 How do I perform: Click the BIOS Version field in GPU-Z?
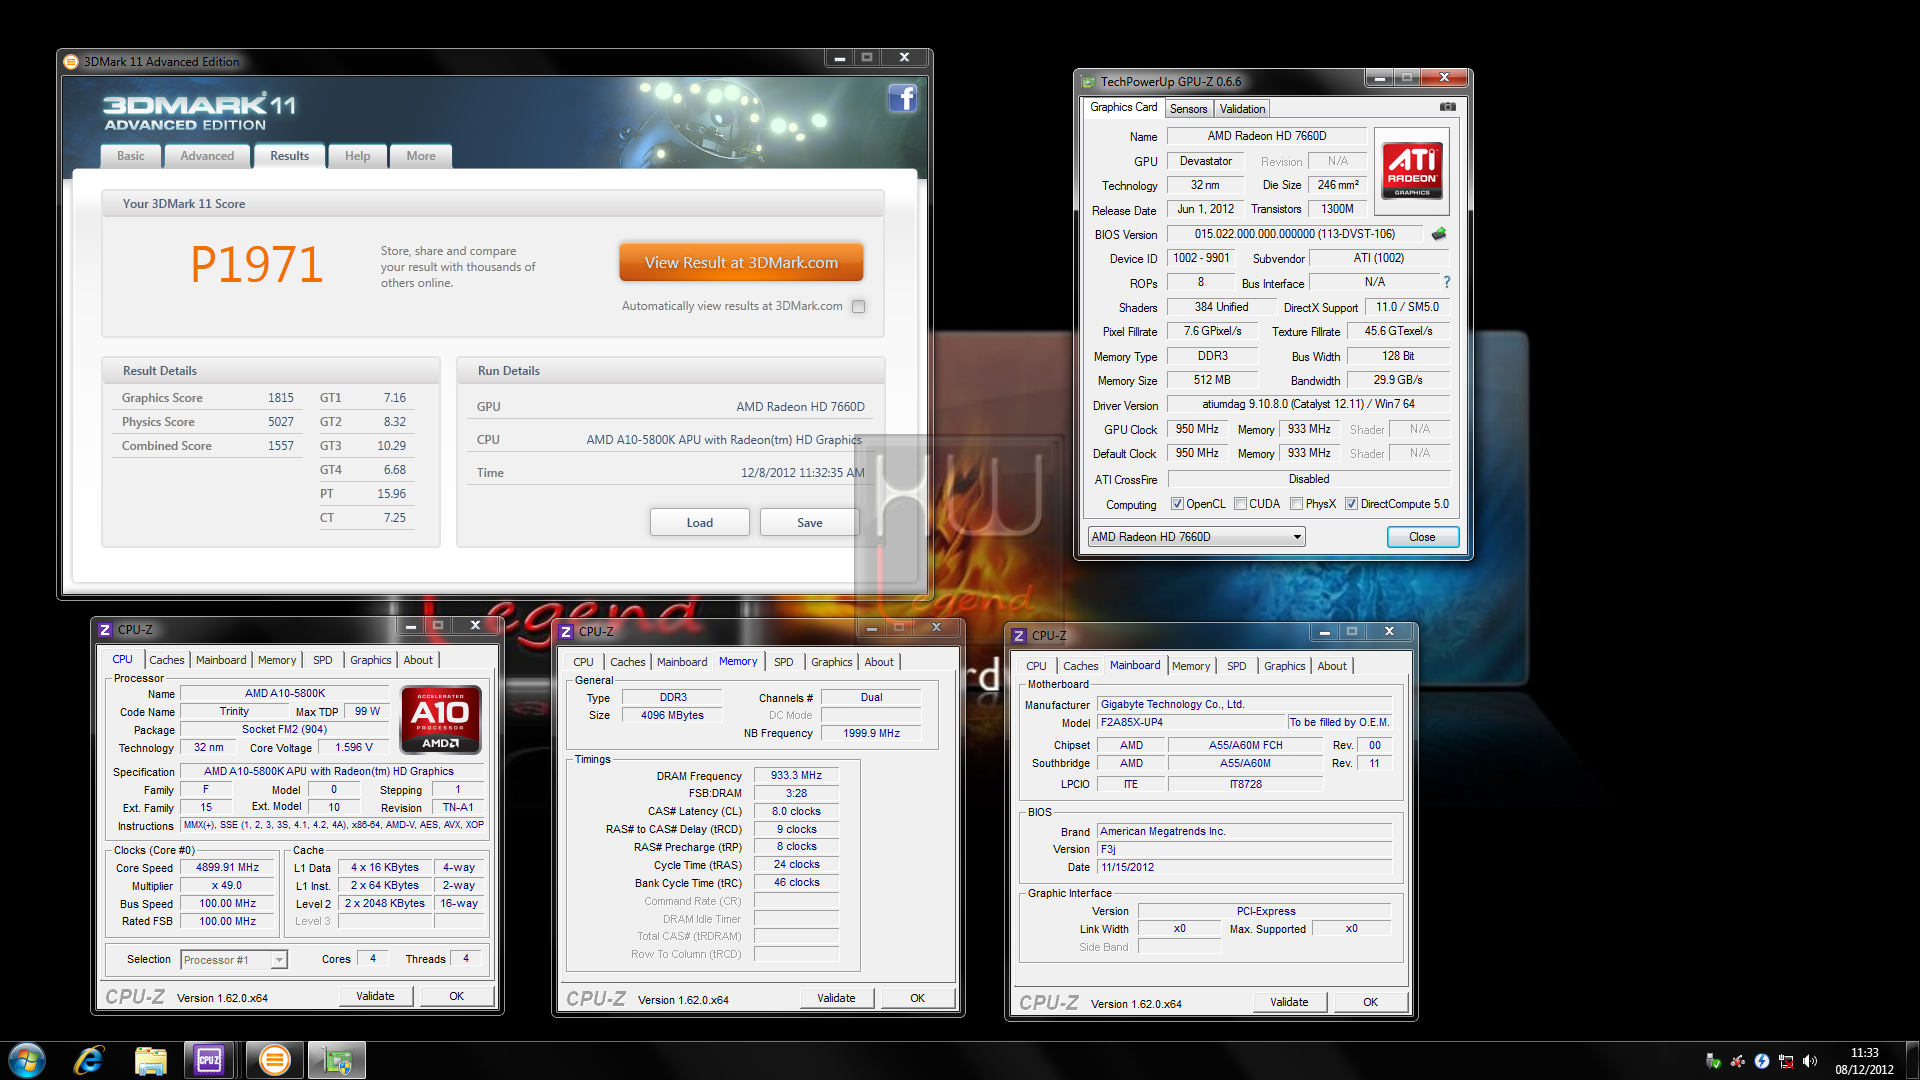pyautogui.click(x=1294, y=234)
